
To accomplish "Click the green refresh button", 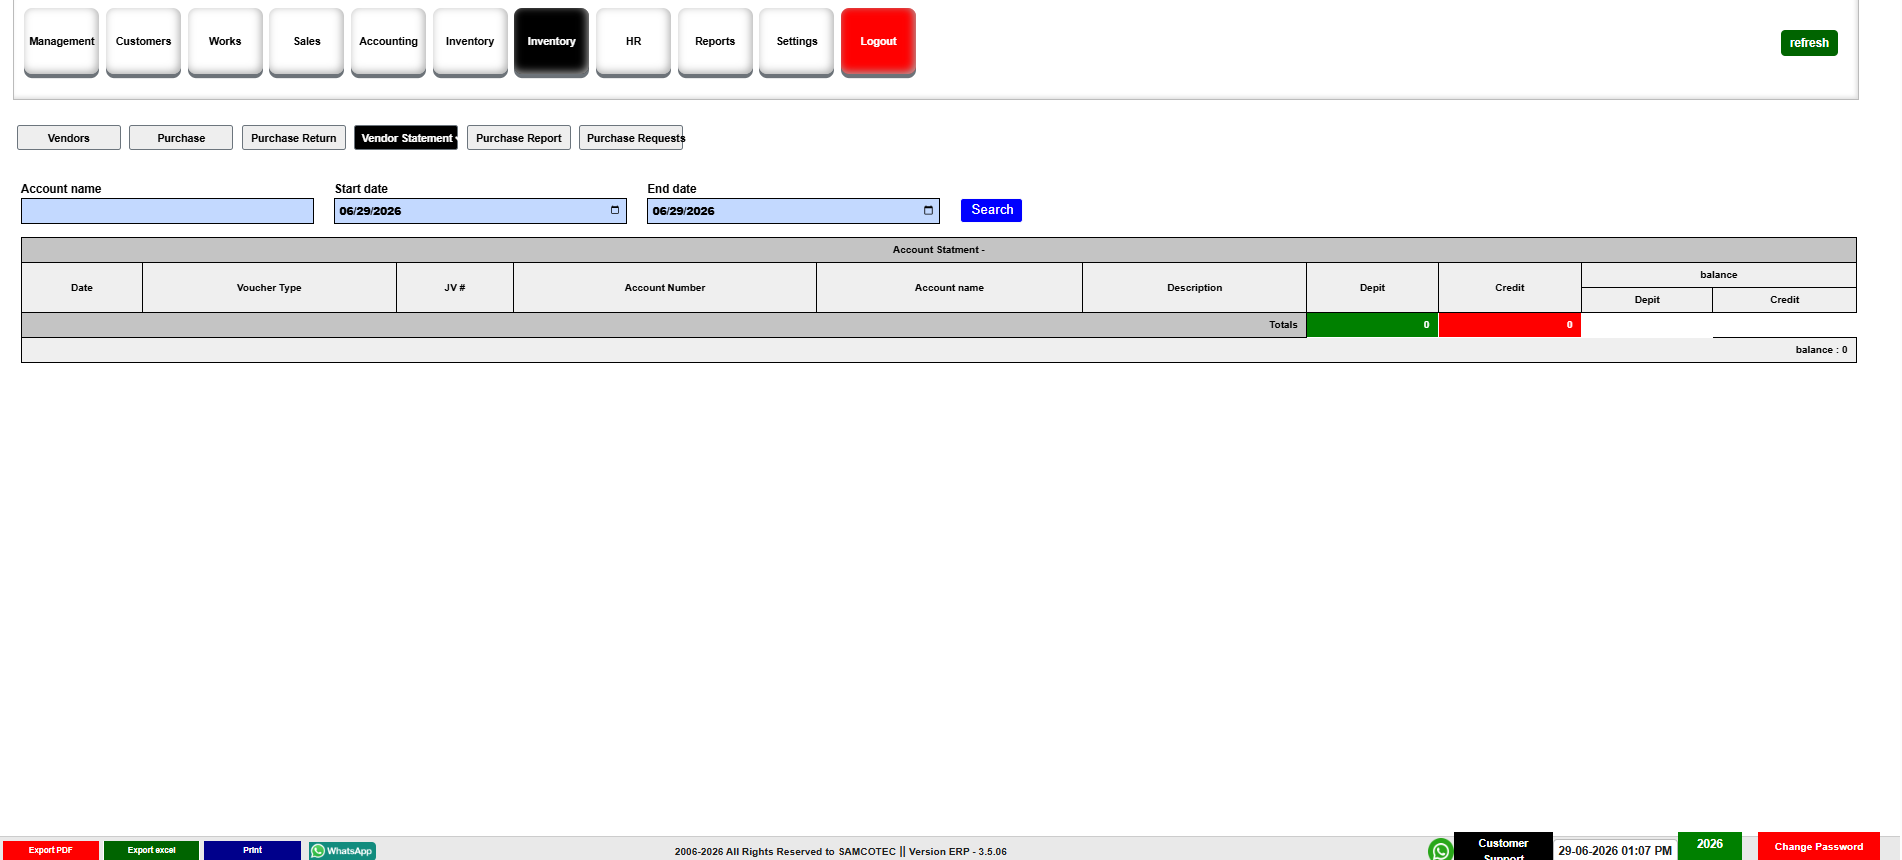I will pos(1809,43).
